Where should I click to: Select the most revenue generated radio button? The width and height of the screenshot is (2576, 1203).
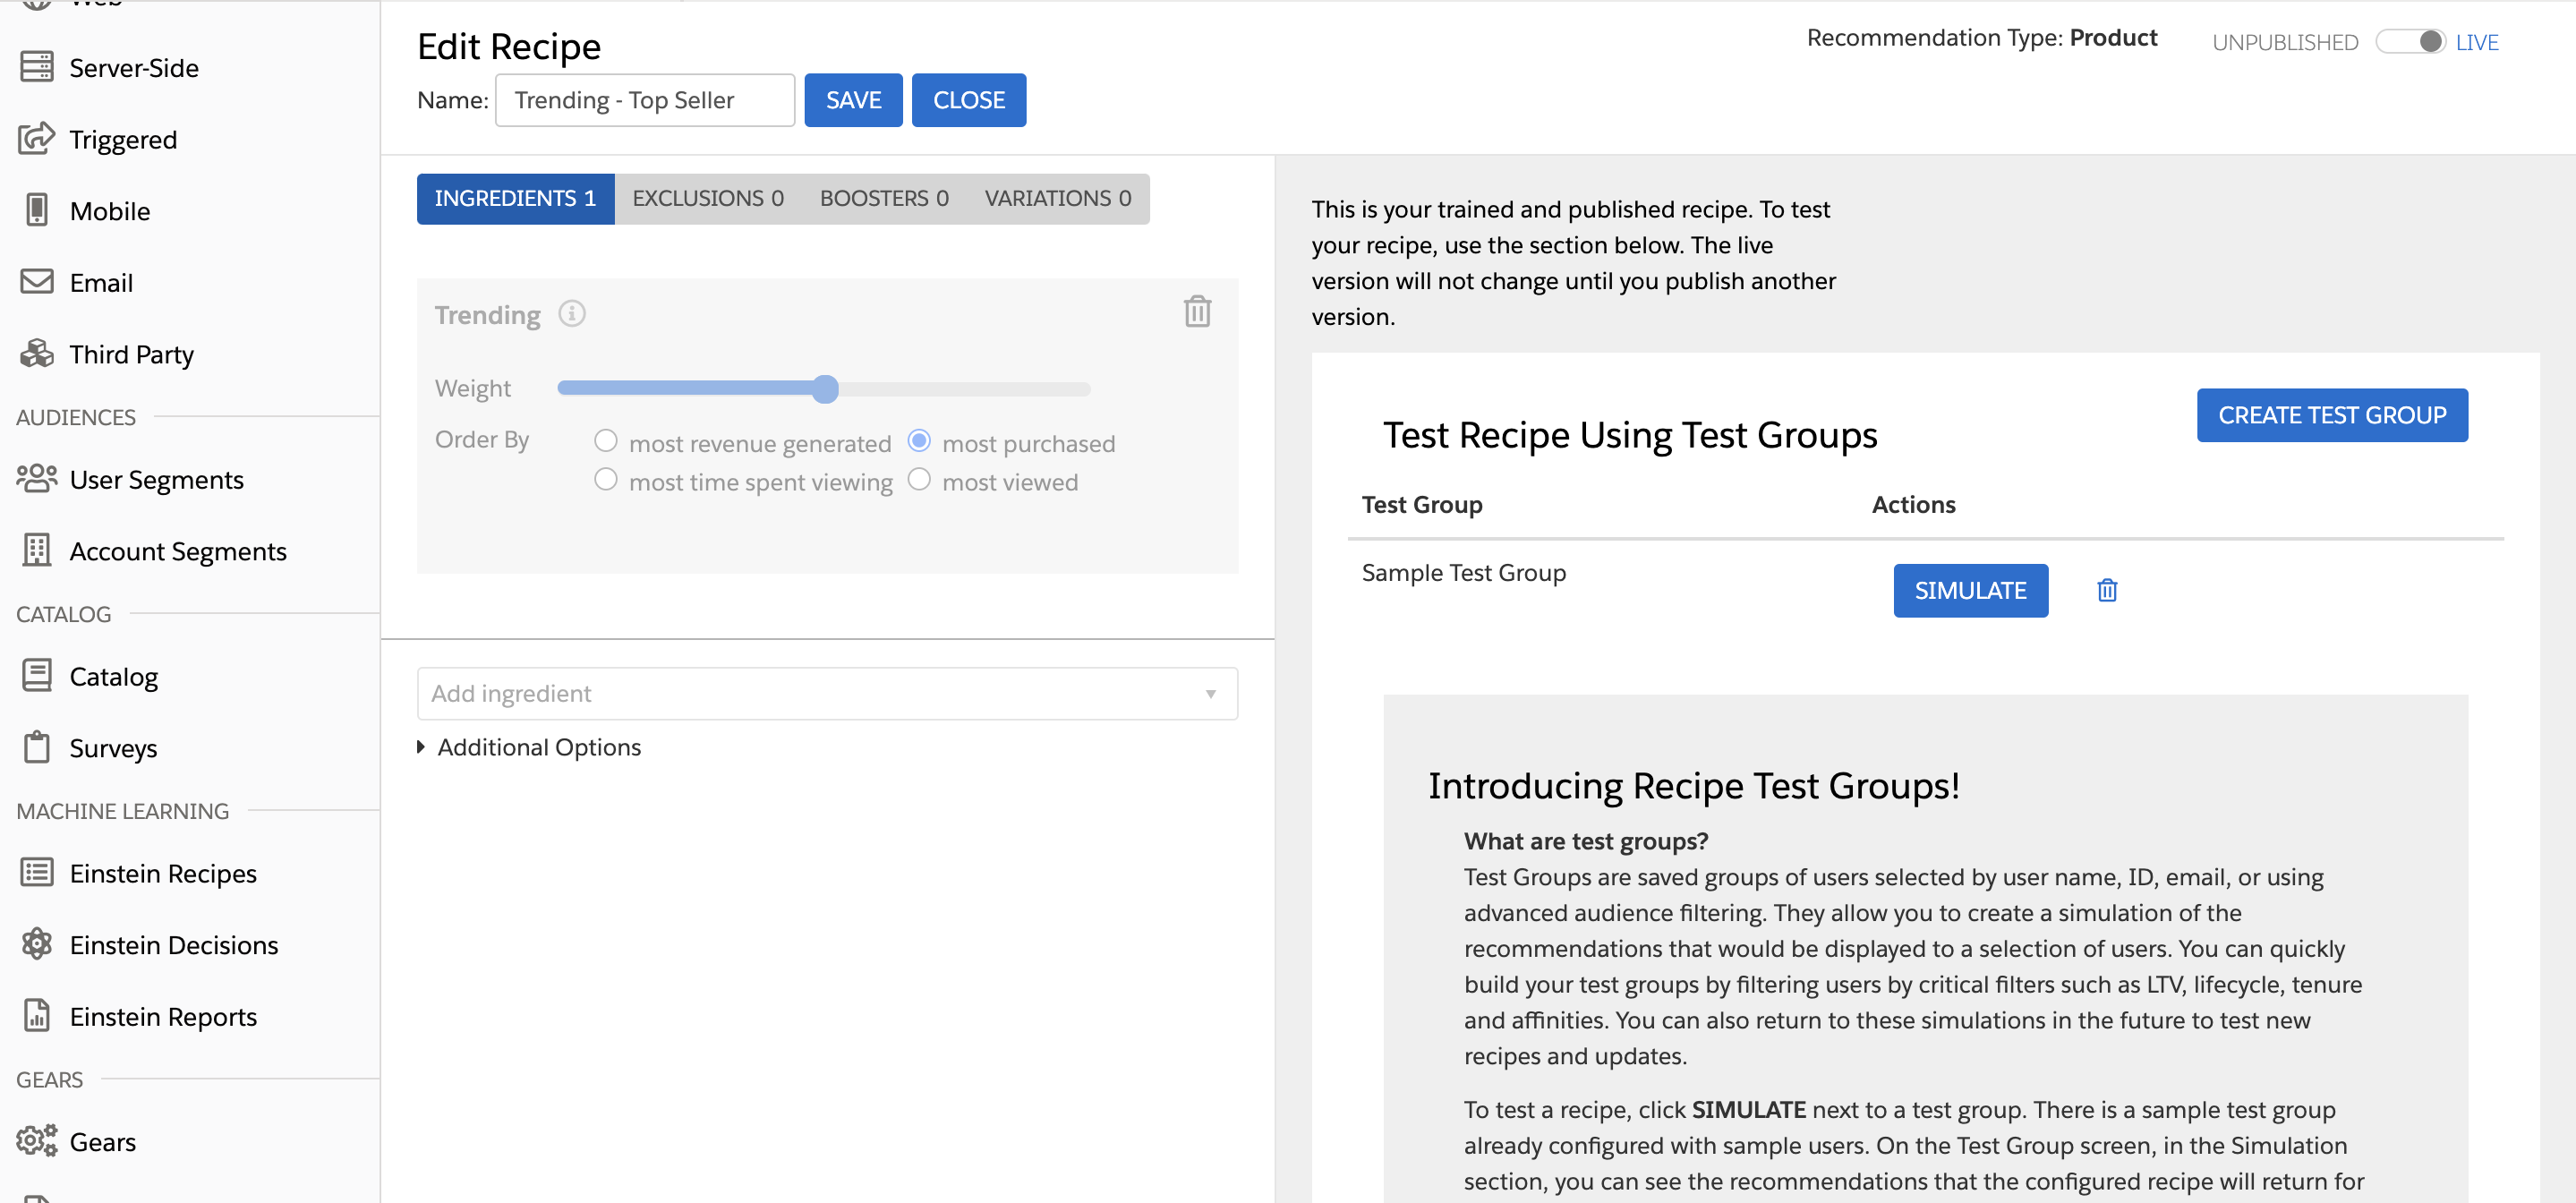pyautogui.click(x=606, y=440)
